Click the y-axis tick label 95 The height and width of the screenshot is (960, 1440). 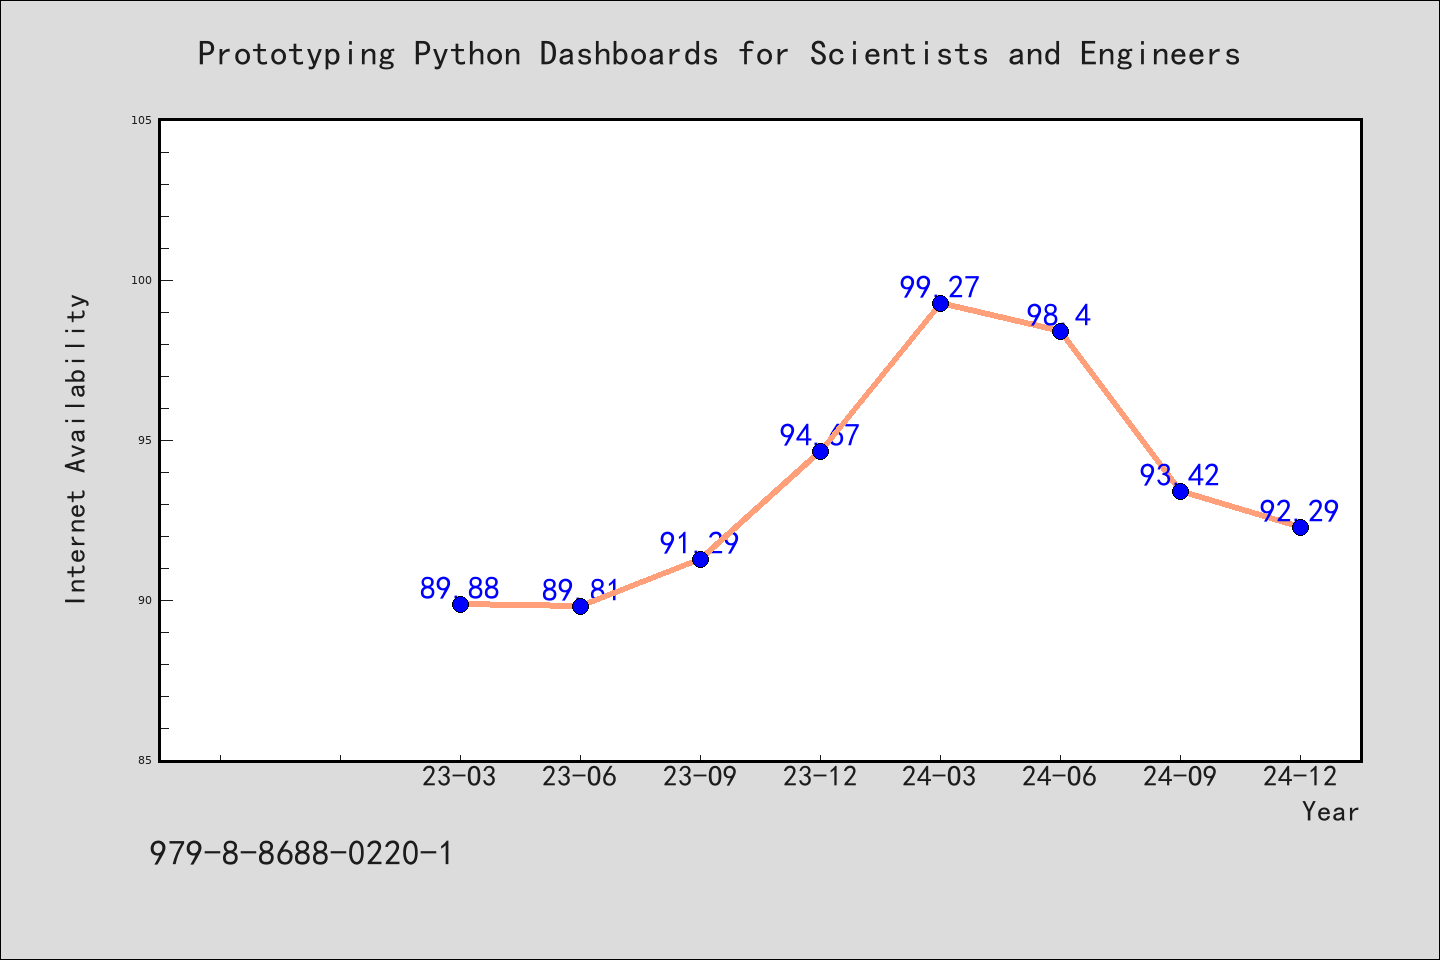tap(145, 440)
